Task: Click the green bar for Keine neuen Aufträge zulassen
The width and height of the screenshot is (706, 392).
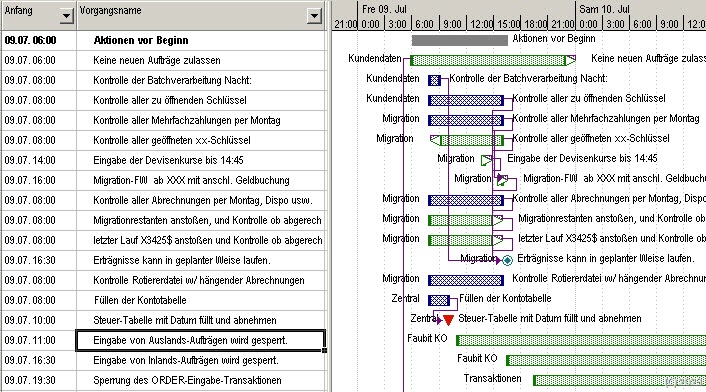Action: click(x=493, y=60)
